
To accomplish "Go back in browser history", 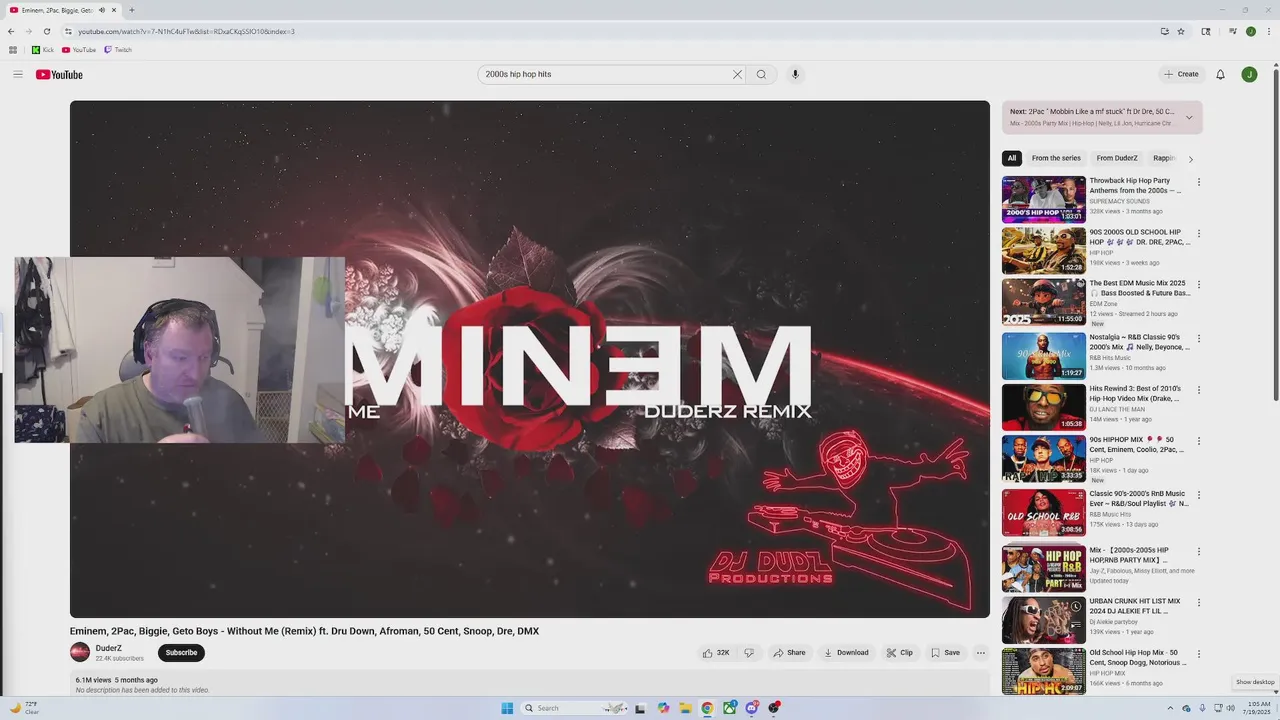I will (x=11, y=31).
